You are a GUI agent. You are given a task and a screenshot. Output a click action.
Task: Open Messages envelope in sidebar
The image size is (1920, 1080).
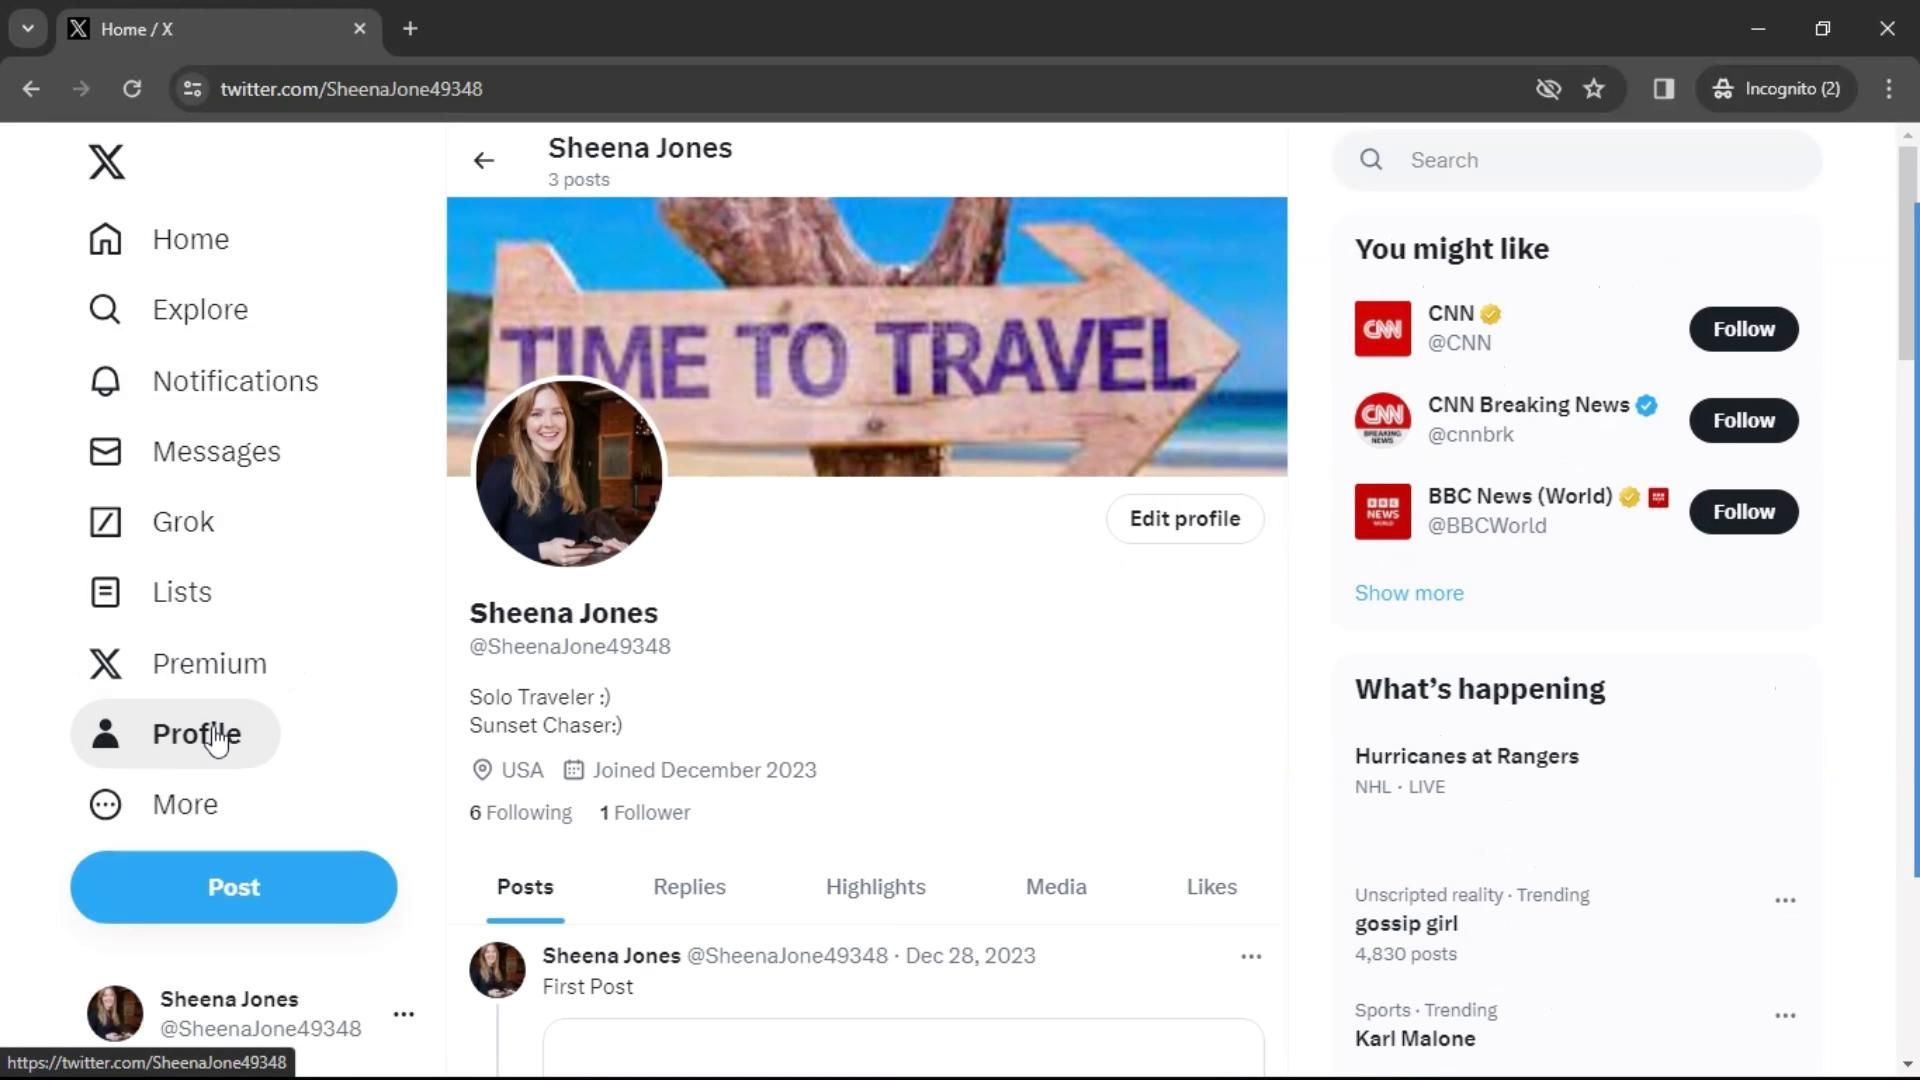pyautogui.click(x=105, y=452)
